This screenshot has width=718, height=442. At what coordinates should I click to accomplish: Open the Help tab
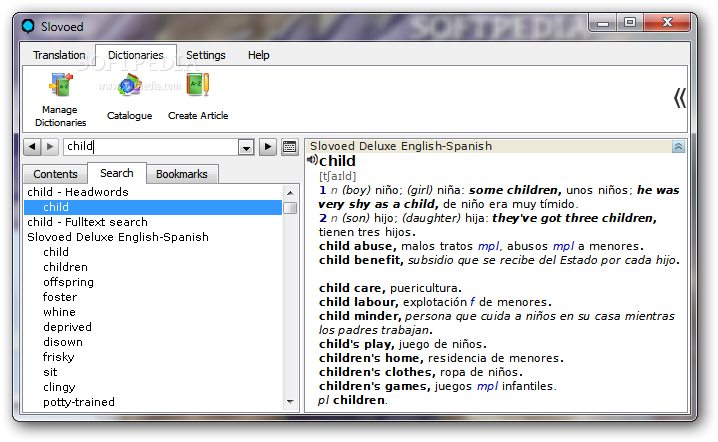[x=259, y=55]
